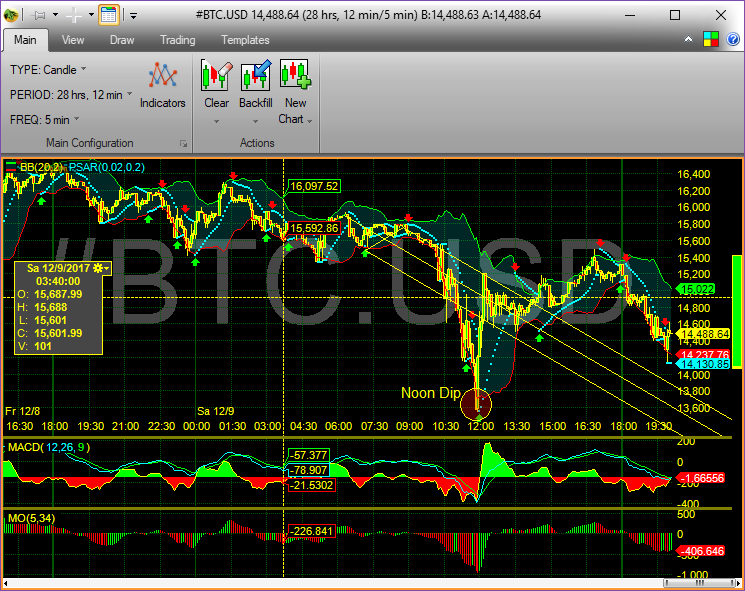The height and width of the screenshot is (591, 745).
Task: Select the crosshair cursor tool icon
Action: click(x=74, y=15)
